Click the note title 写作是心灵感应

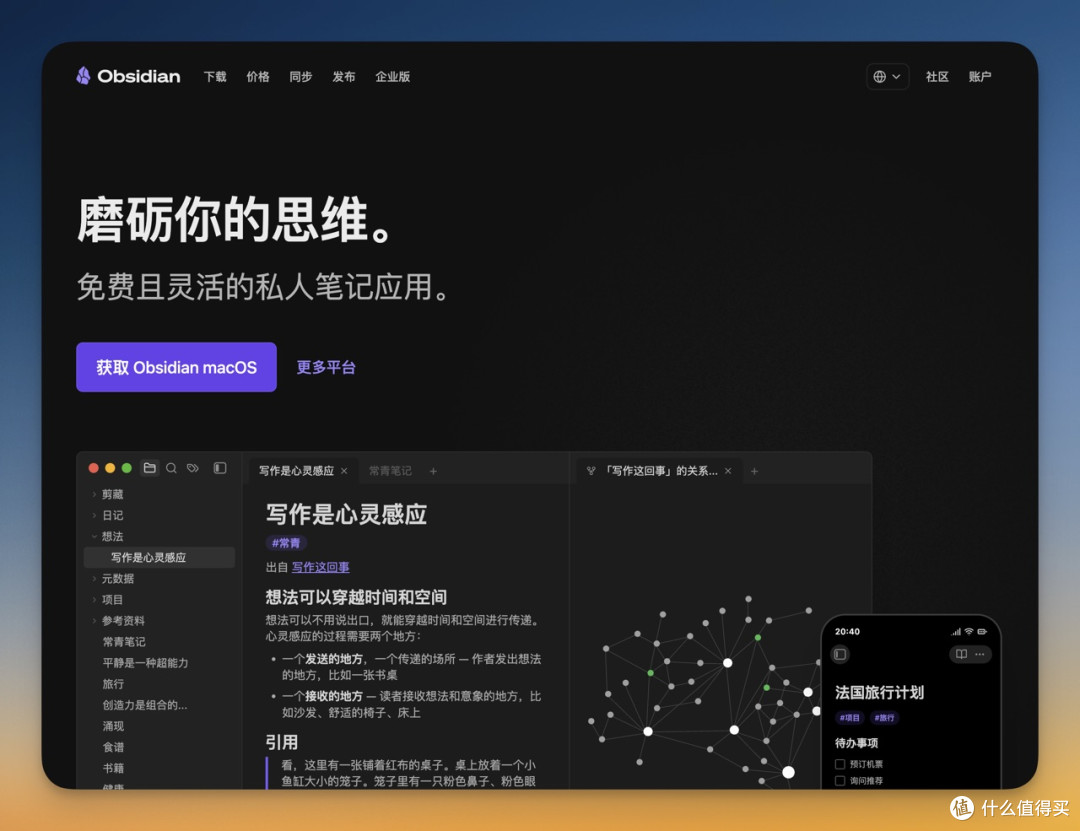click(x=346, y=514)
